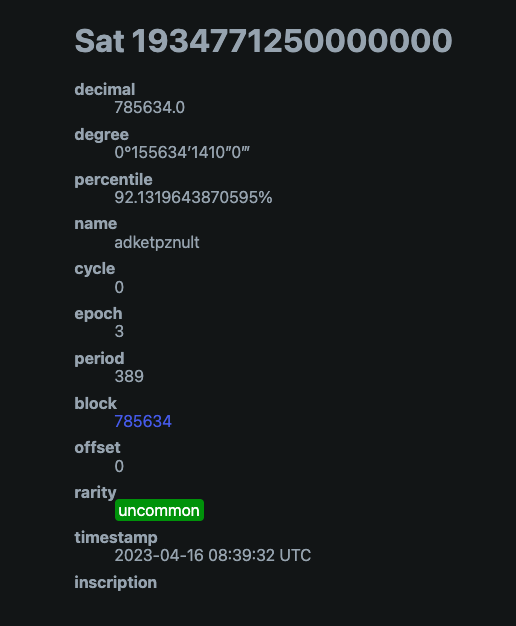
Task: Click the degree value 0°155634′1410″0‴
Action: [x=182, y=153]
